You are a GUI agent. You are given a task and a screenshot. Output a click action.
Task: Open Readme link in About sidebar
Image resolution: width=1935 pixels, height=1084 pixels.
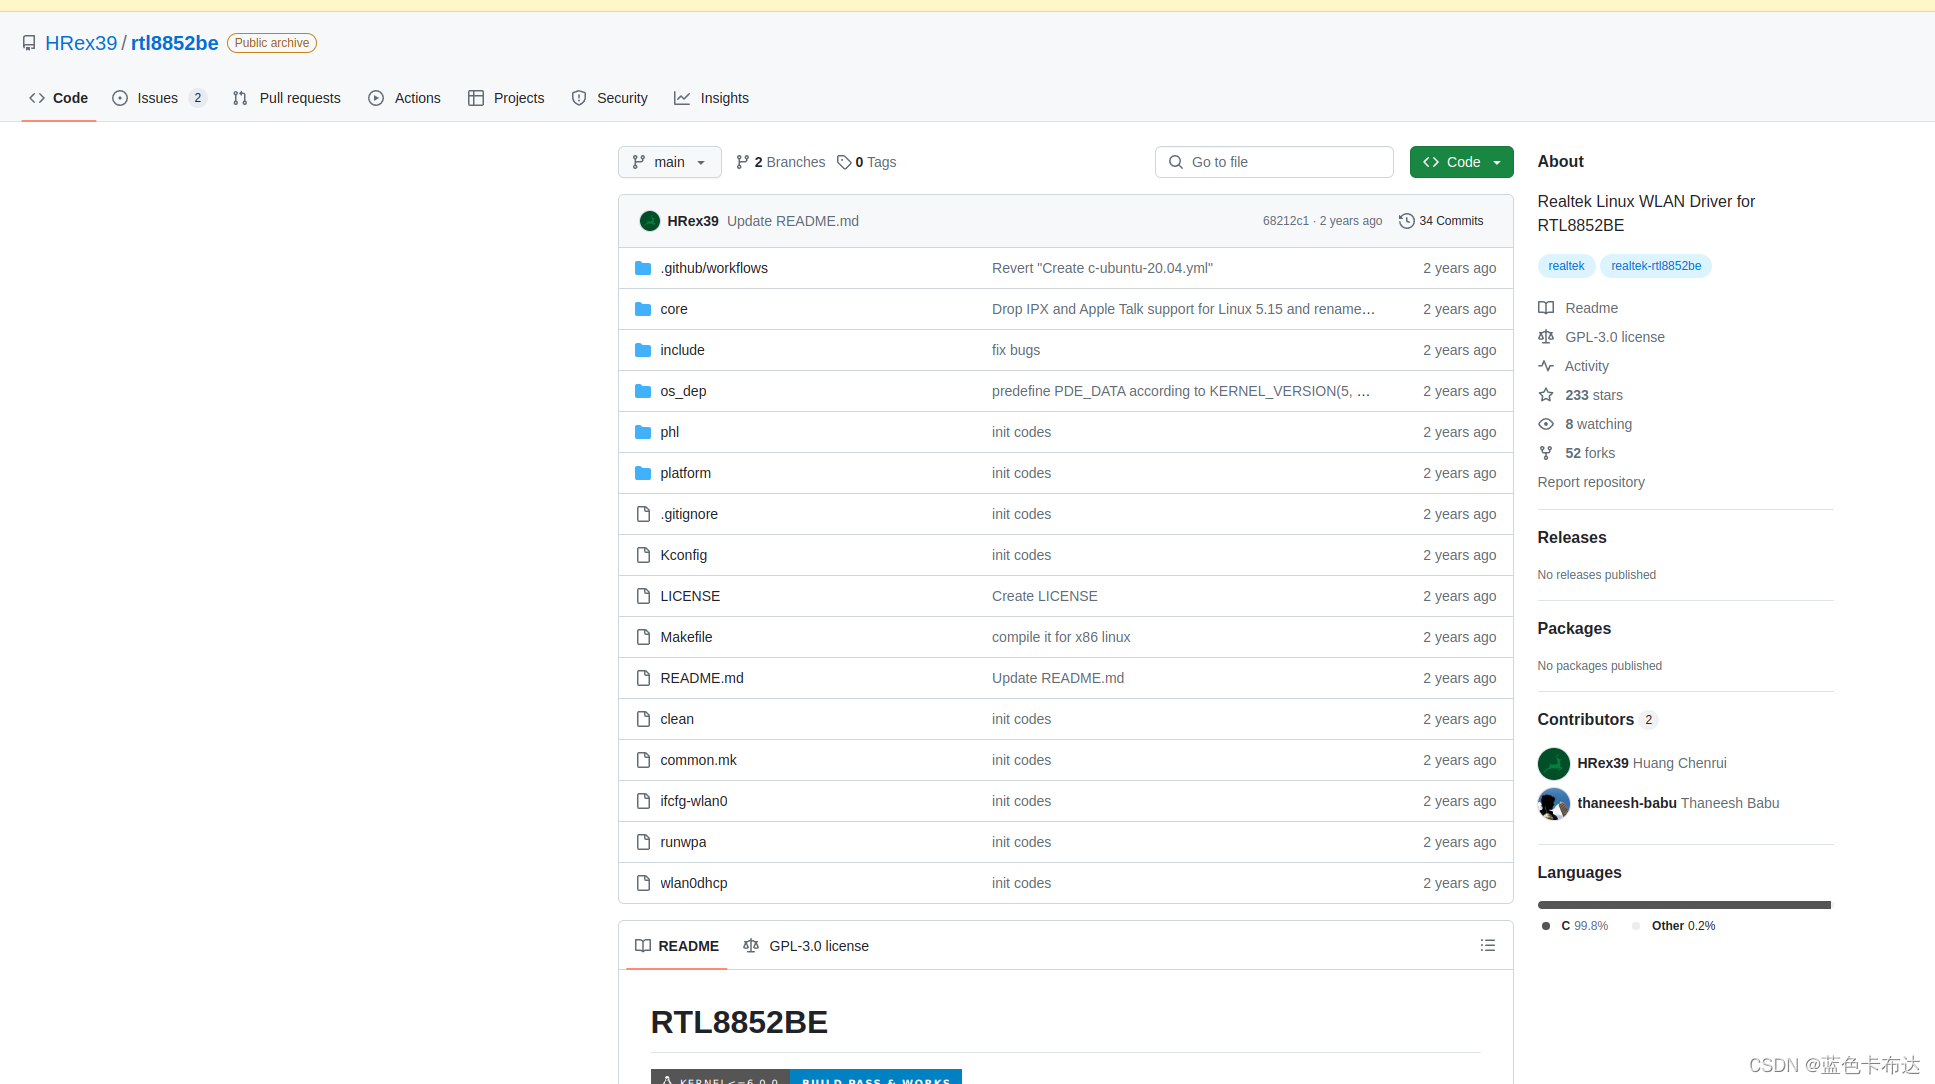pyautogui.click(x=1578, y=308)
